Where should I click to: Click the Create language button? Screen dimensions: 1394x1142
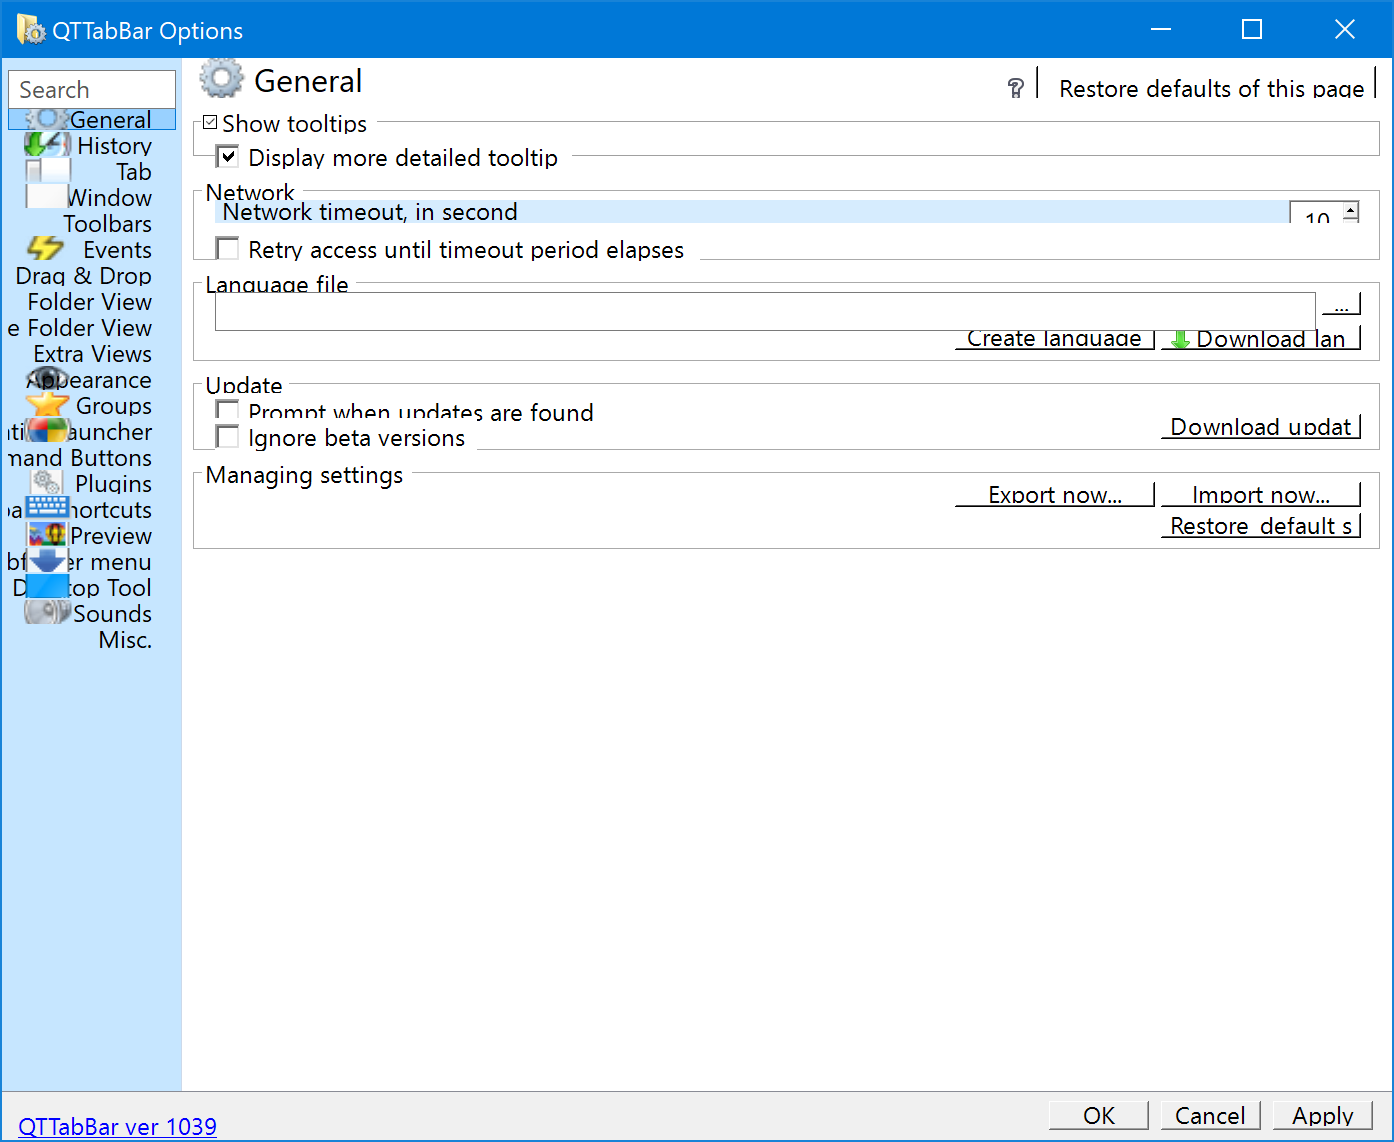(x=1055, y=338)
